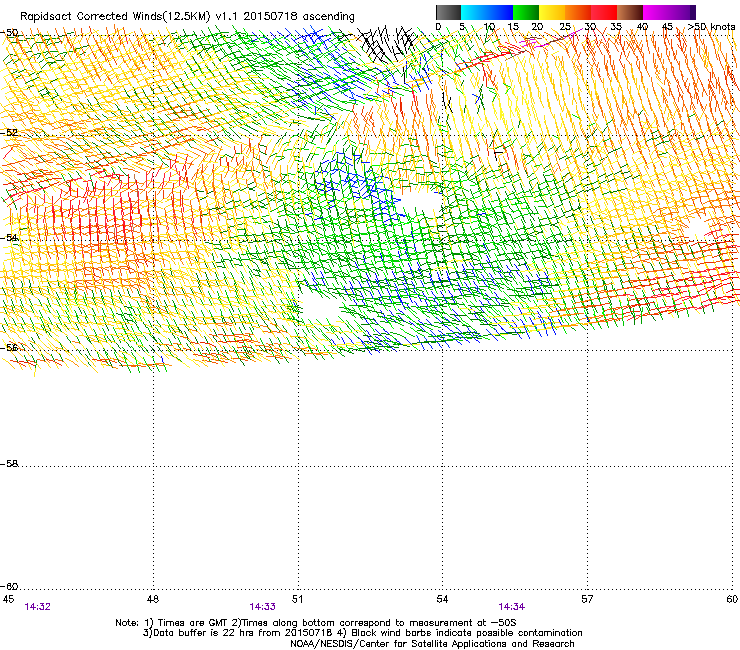This screenshot has height=650, width=740.
Task: Click the '20' label under the color bar
Action: (x=537, y=27)
